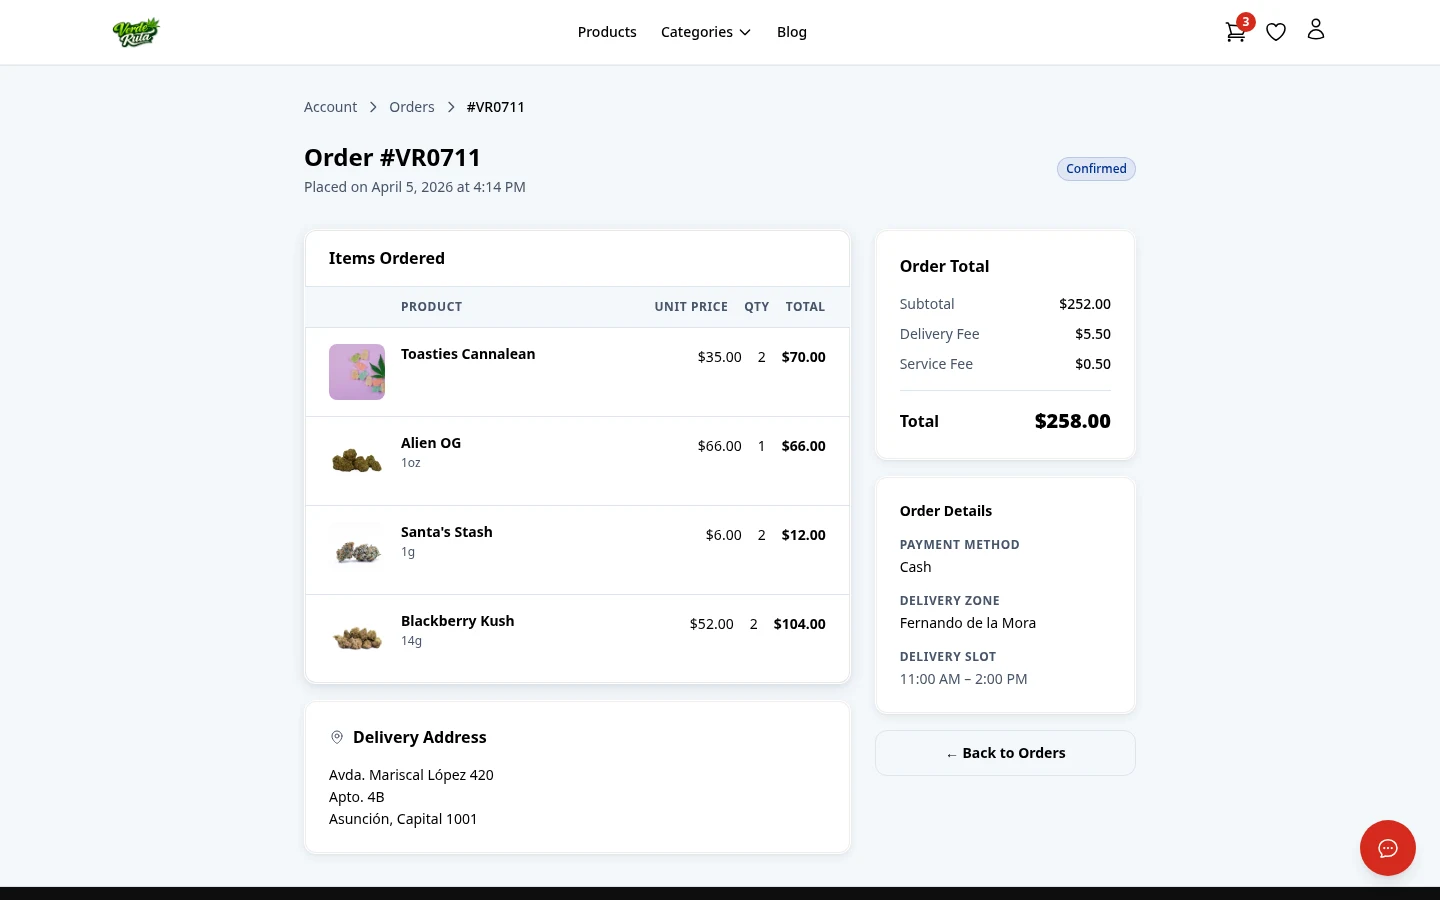1440x900 pixels.
Task: Click the Santa's Stash product image
Action: tap(357, 549)
